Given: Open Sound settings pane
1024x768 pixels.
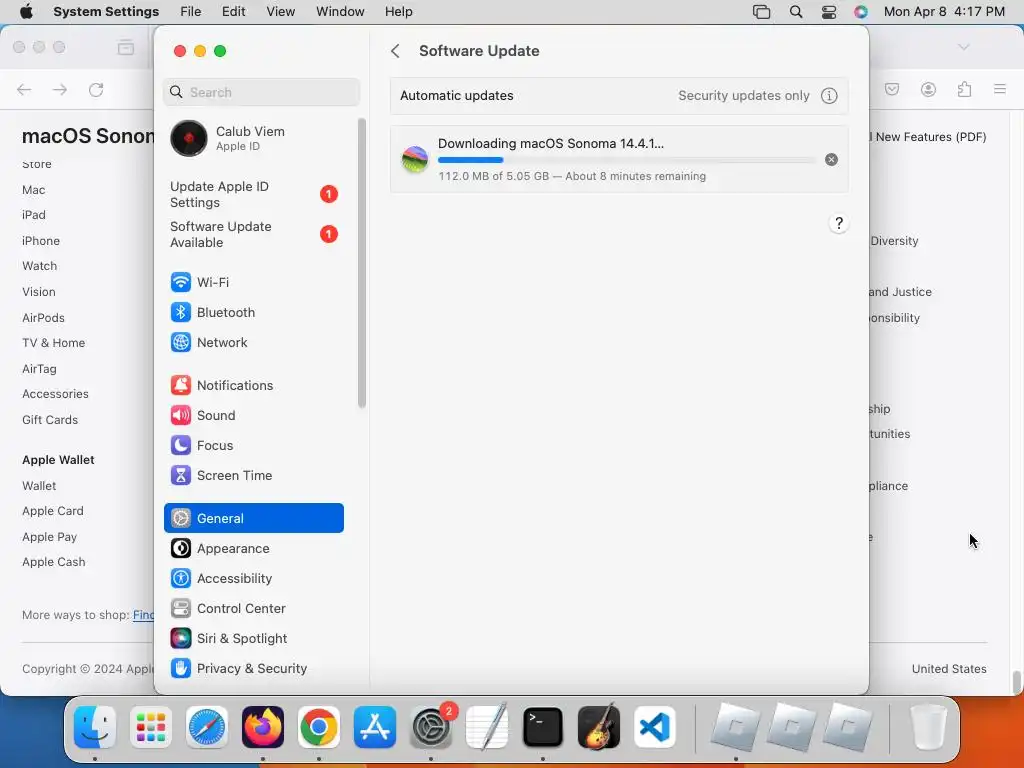Looking at the screenshot, I should point(253,415).
